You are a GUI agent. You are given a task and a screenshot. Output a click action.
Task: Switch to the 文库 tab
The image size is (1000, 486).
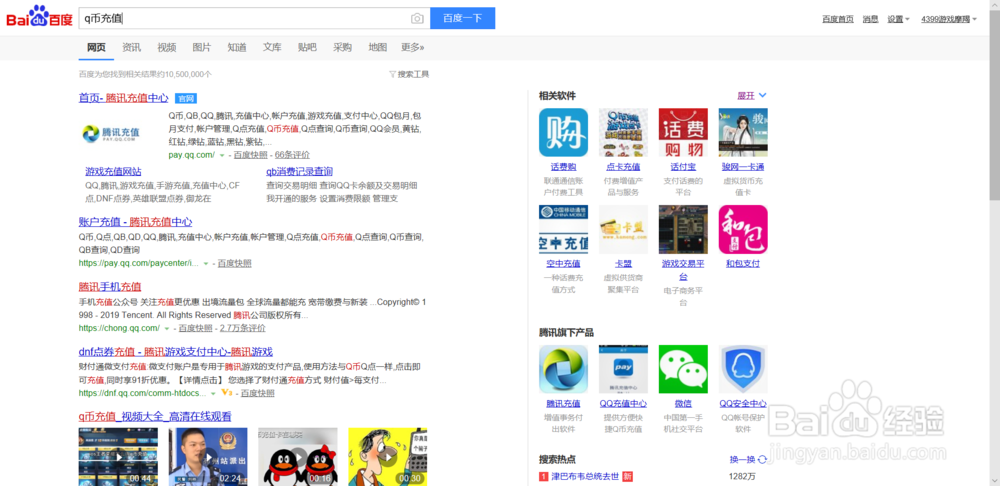click(272, 47)
